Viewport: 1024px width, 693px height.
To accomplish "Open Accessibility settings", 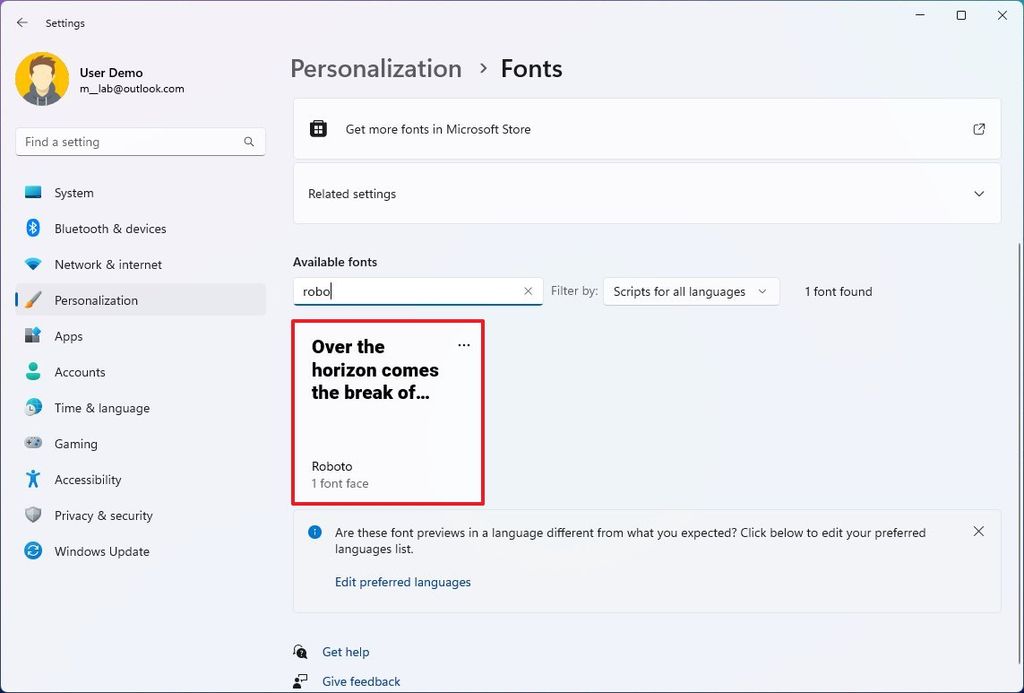I will pos(85,479).
